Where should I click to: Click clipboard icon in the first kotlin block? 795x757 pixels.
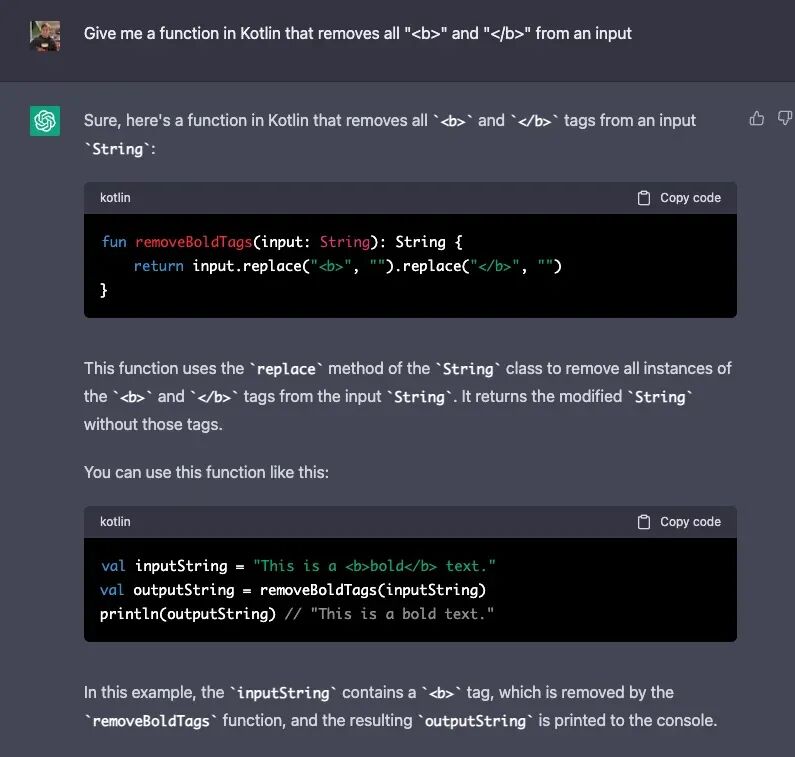pyautogui.click(x=644, y=198)
